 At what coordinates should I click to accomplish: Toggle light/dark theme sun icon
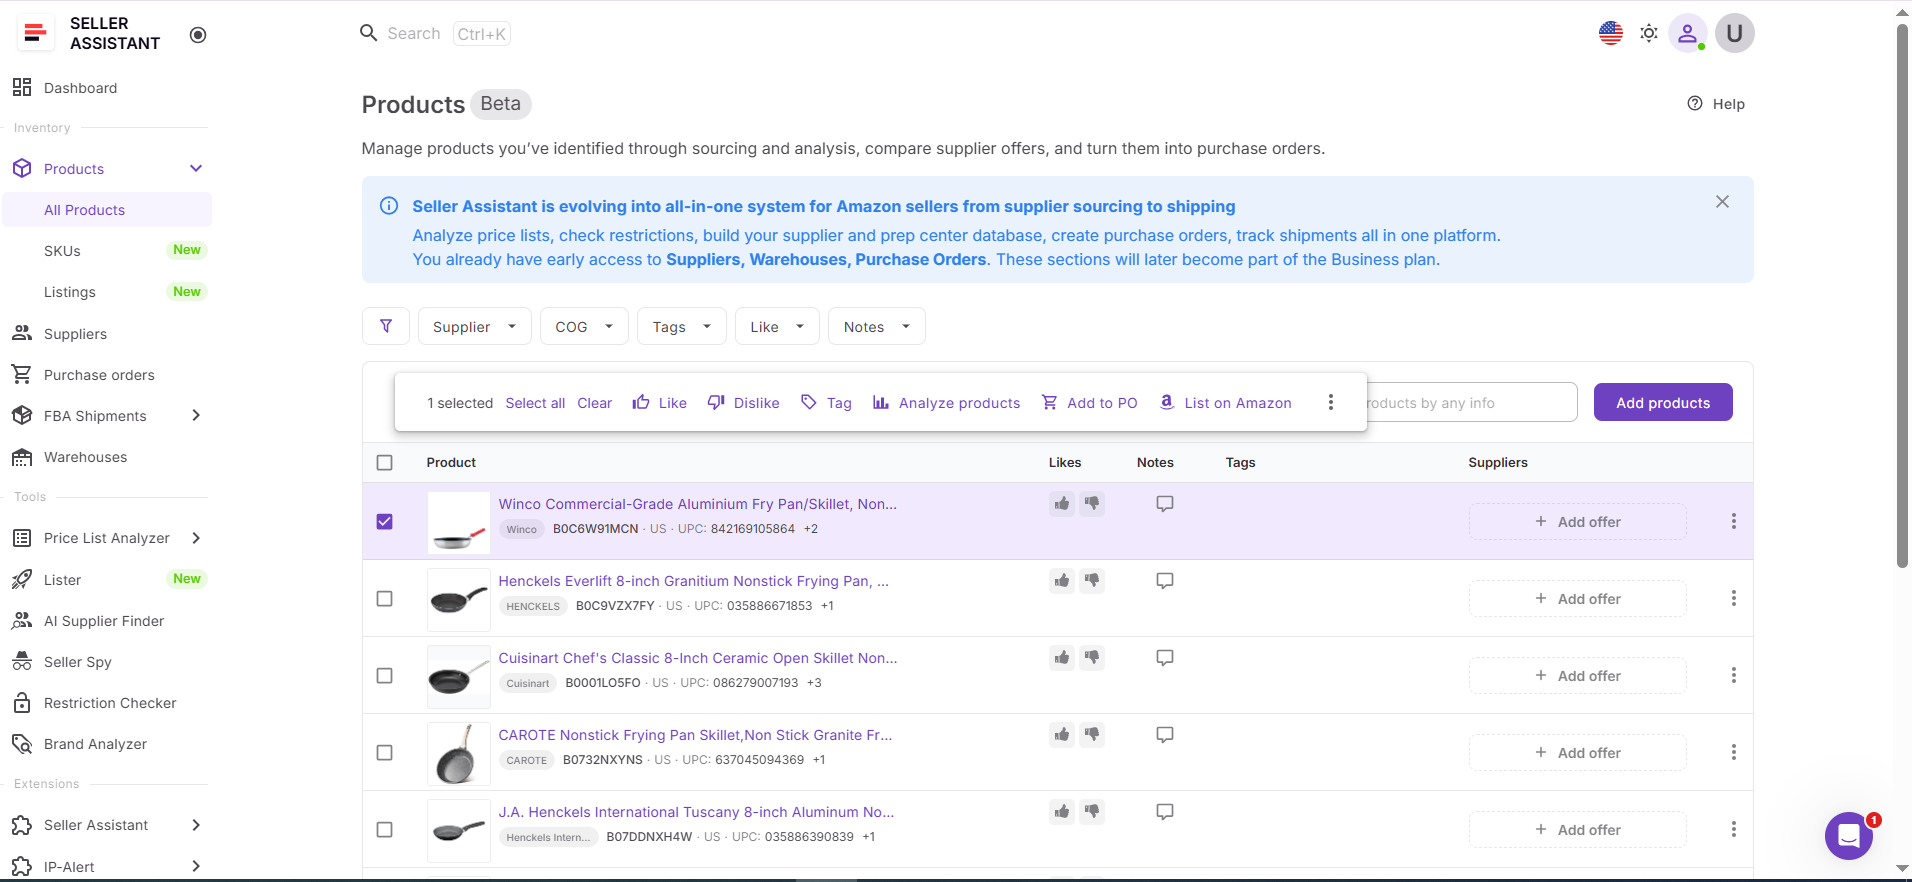click(x=1649, y=33)
